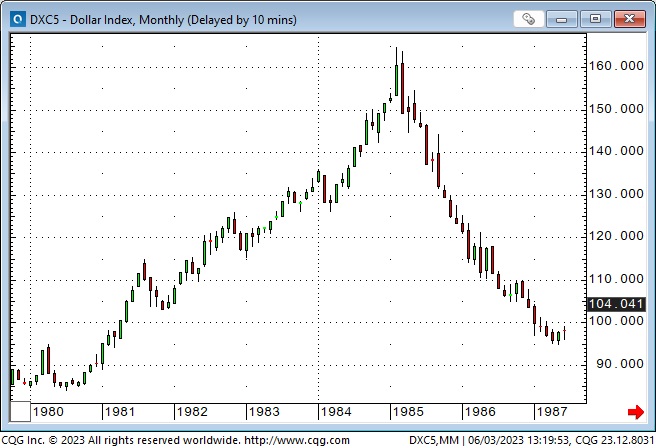Click the 140.000 price axis label
The height and width of the screenshot is (448, 656).
click(616, 151)
